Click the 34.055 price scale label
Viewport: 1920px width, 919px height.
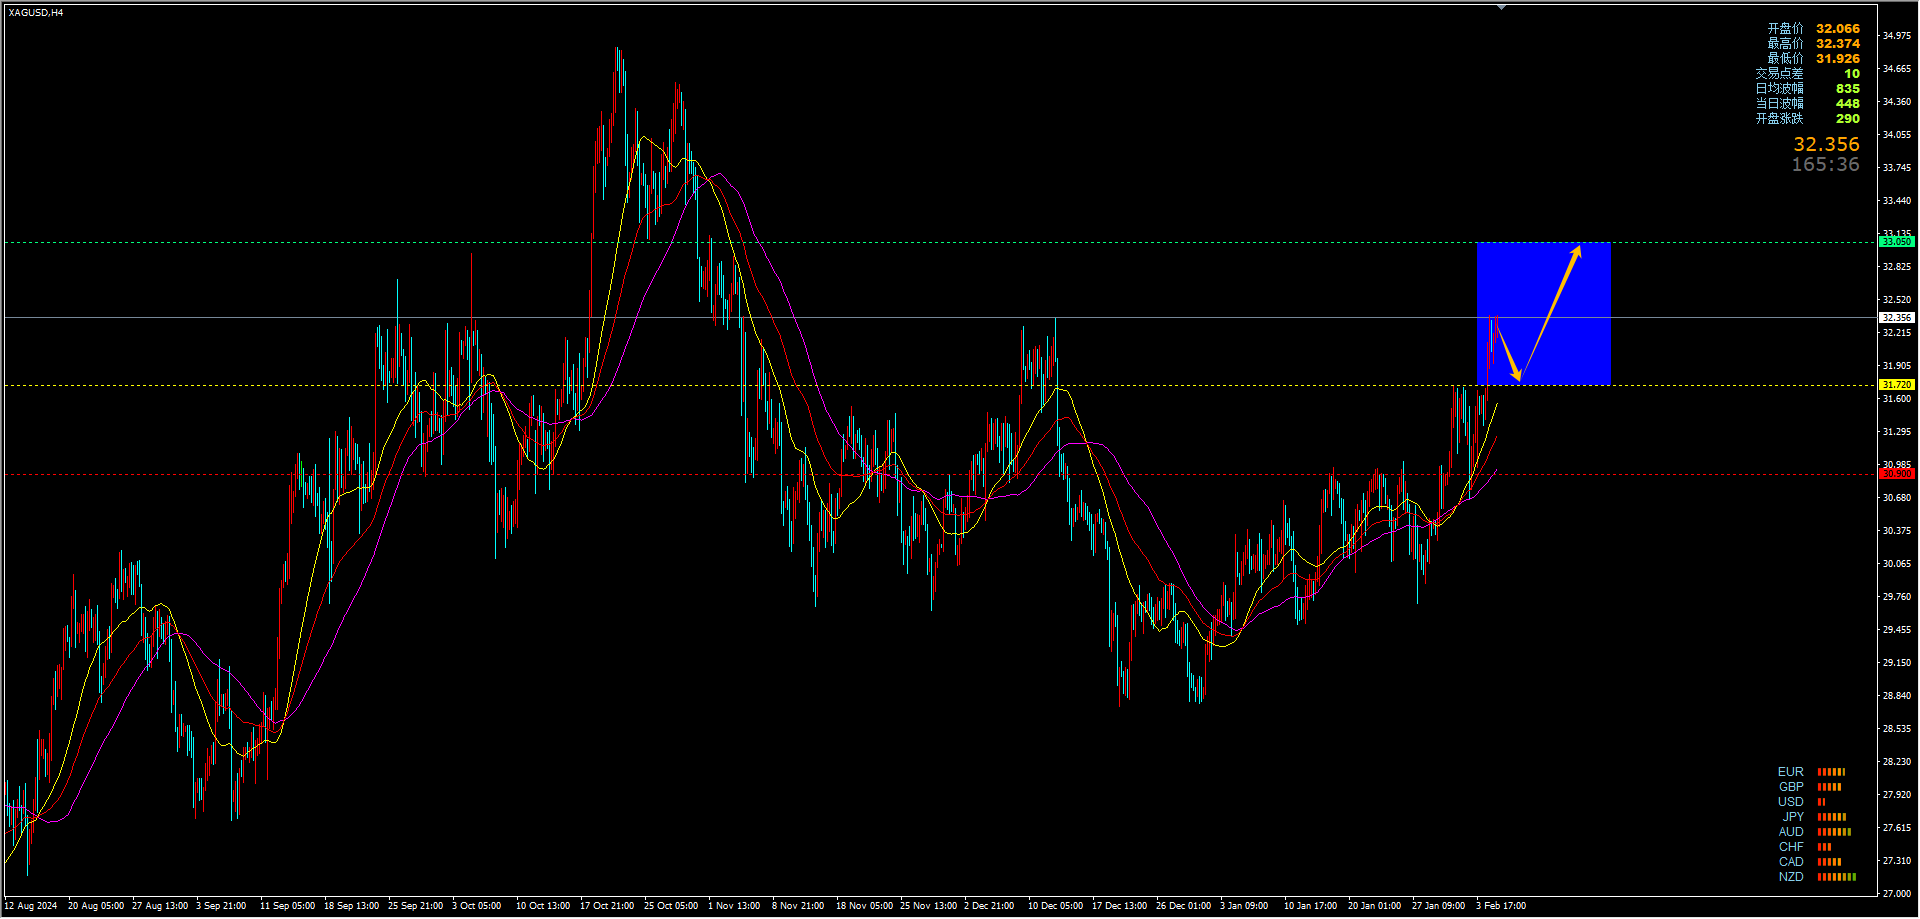tap(1896, 135)
